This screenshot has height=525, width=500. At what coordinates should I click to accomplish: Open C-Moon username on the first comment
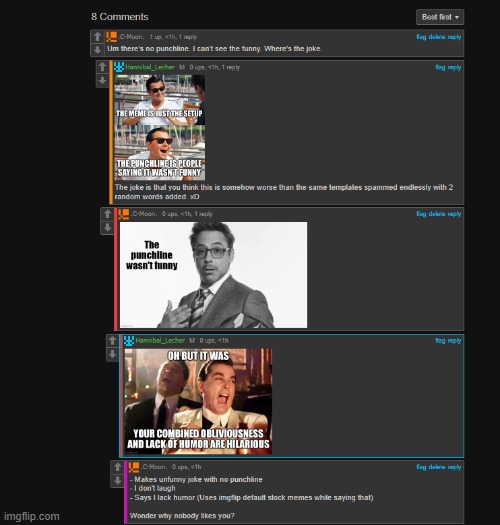pyautogui.click(x=131, y=37)
